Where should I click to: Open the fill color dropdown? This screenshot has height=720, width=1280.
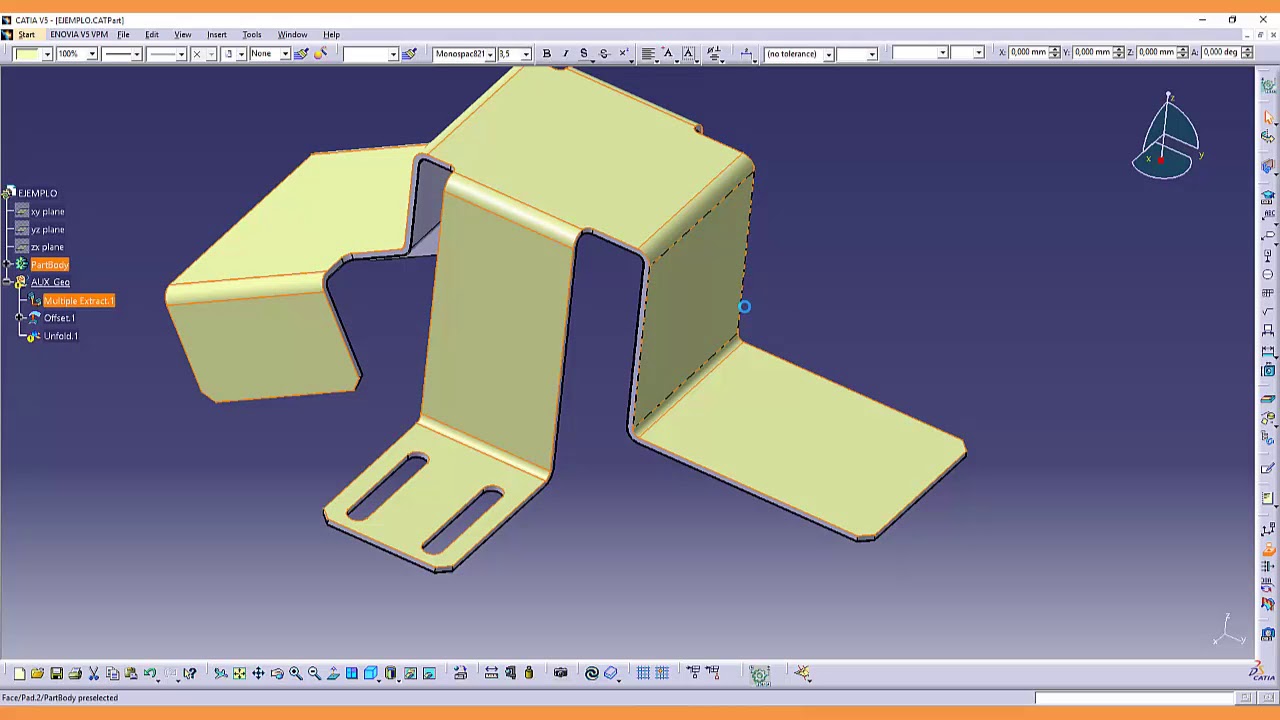click(x=47, y=53)
